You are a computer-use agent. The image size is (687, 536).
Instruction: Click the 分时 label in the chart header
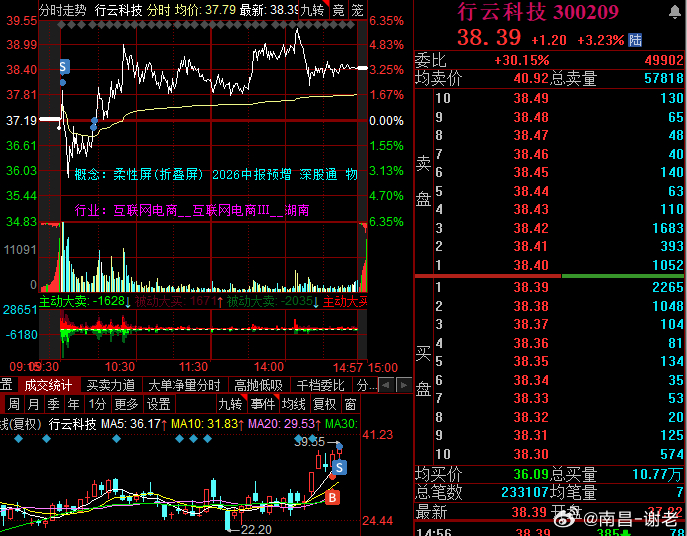point(158,10)
